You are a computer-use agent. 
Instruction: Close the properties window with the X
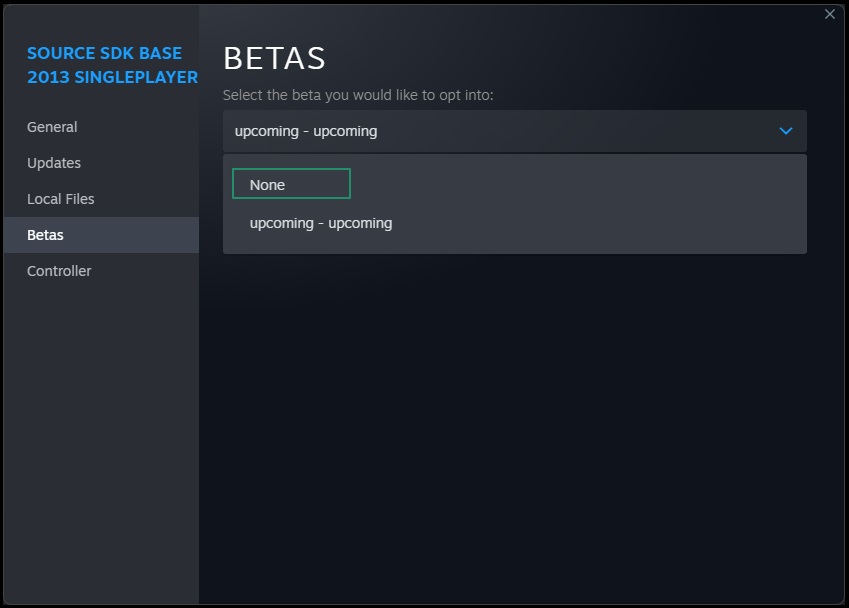point(830,14)
